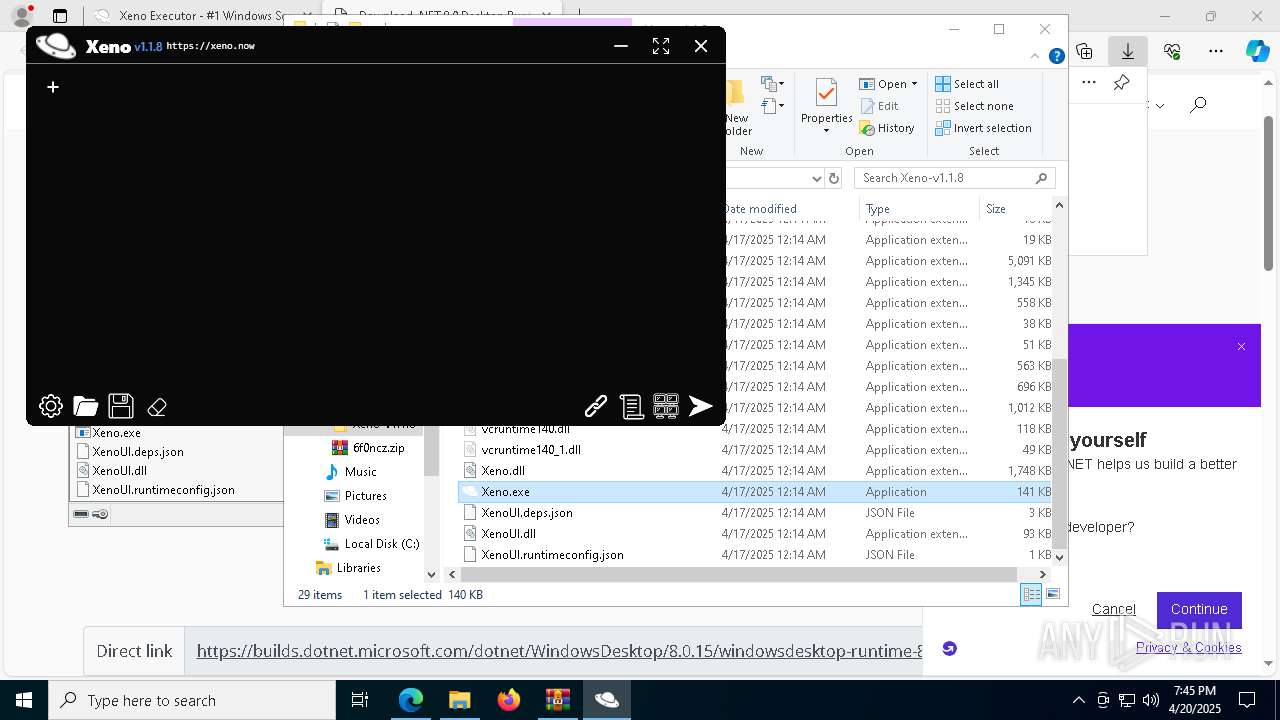Viewport: 1280px width, 720px height.
Task: Open the New item dropdown in ribbon
Action: click(771, 84)
